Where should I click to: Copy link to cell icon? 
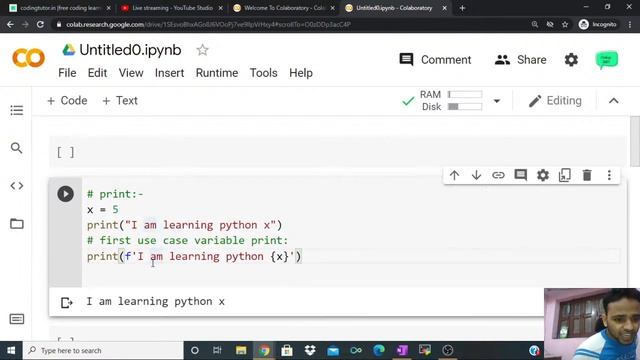click(x=498, y=176)
